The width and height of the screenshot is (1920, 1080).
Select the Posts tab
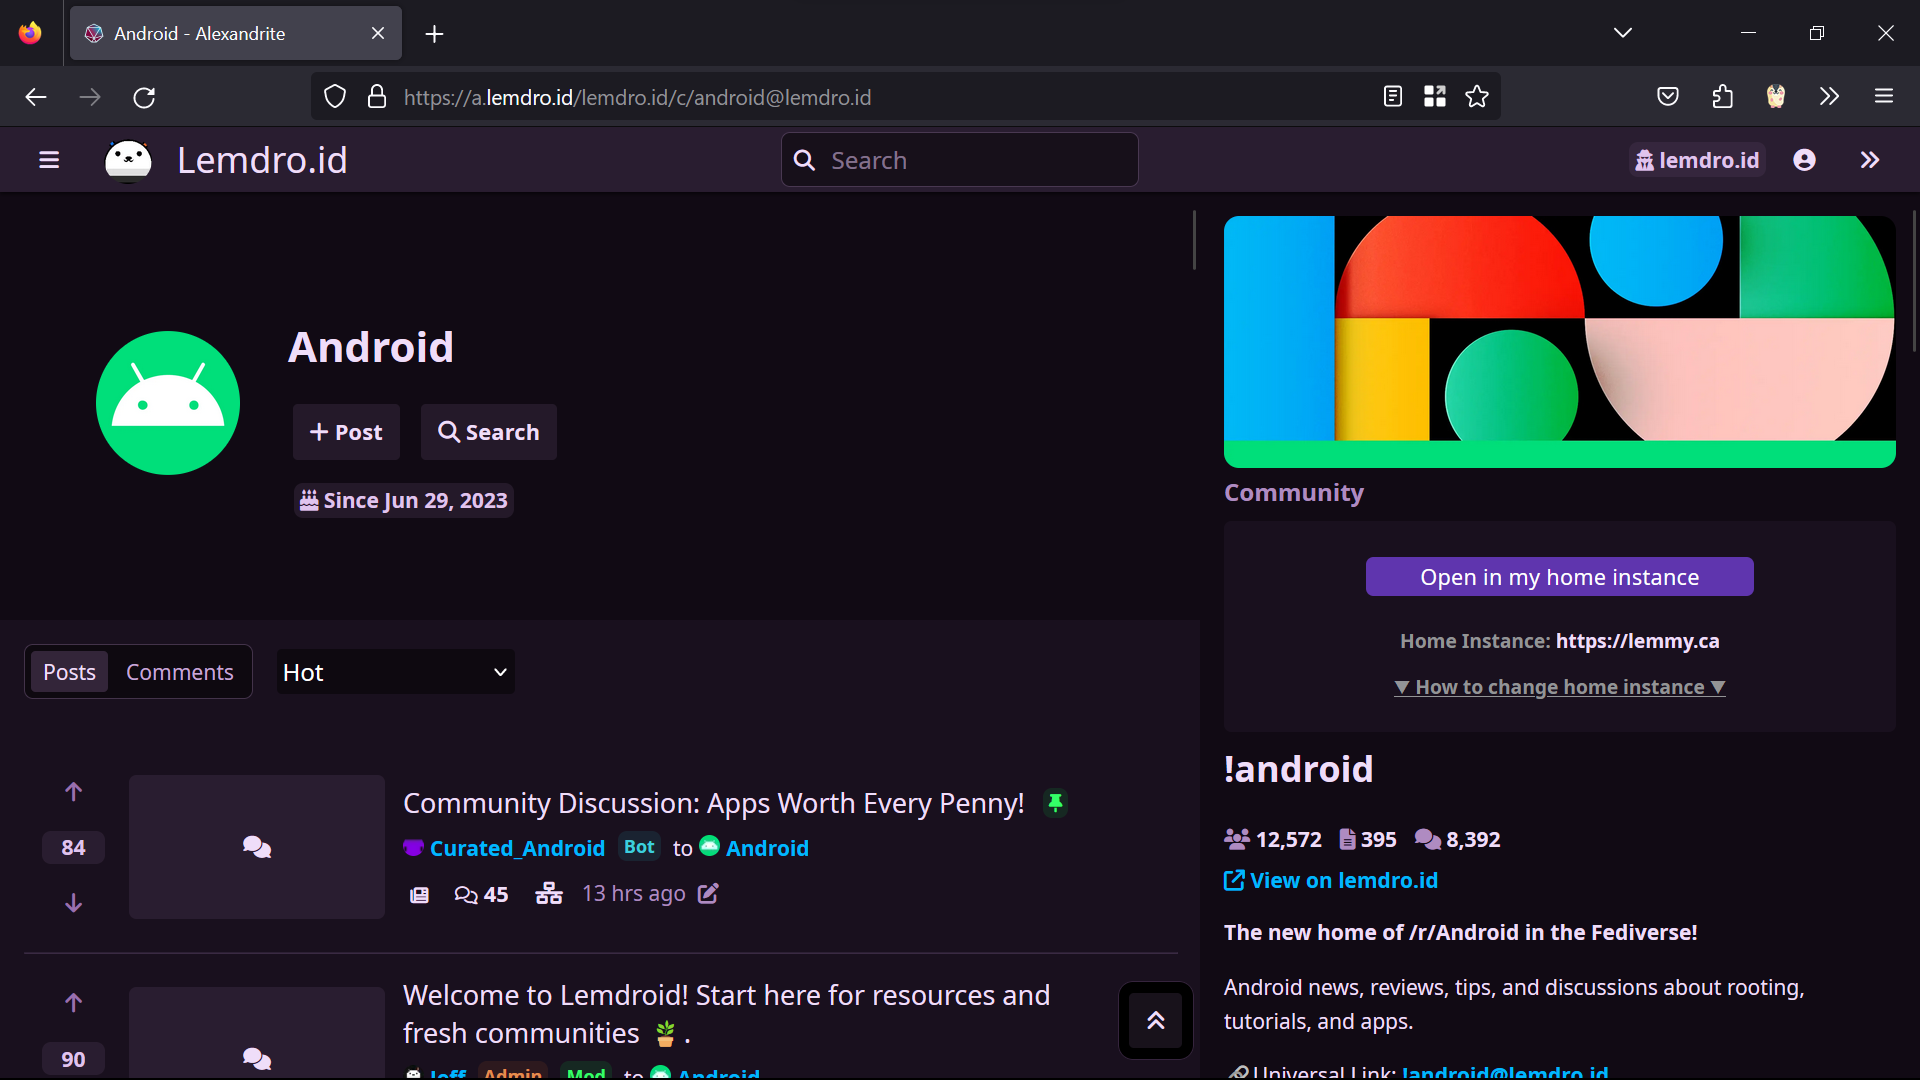69,672
